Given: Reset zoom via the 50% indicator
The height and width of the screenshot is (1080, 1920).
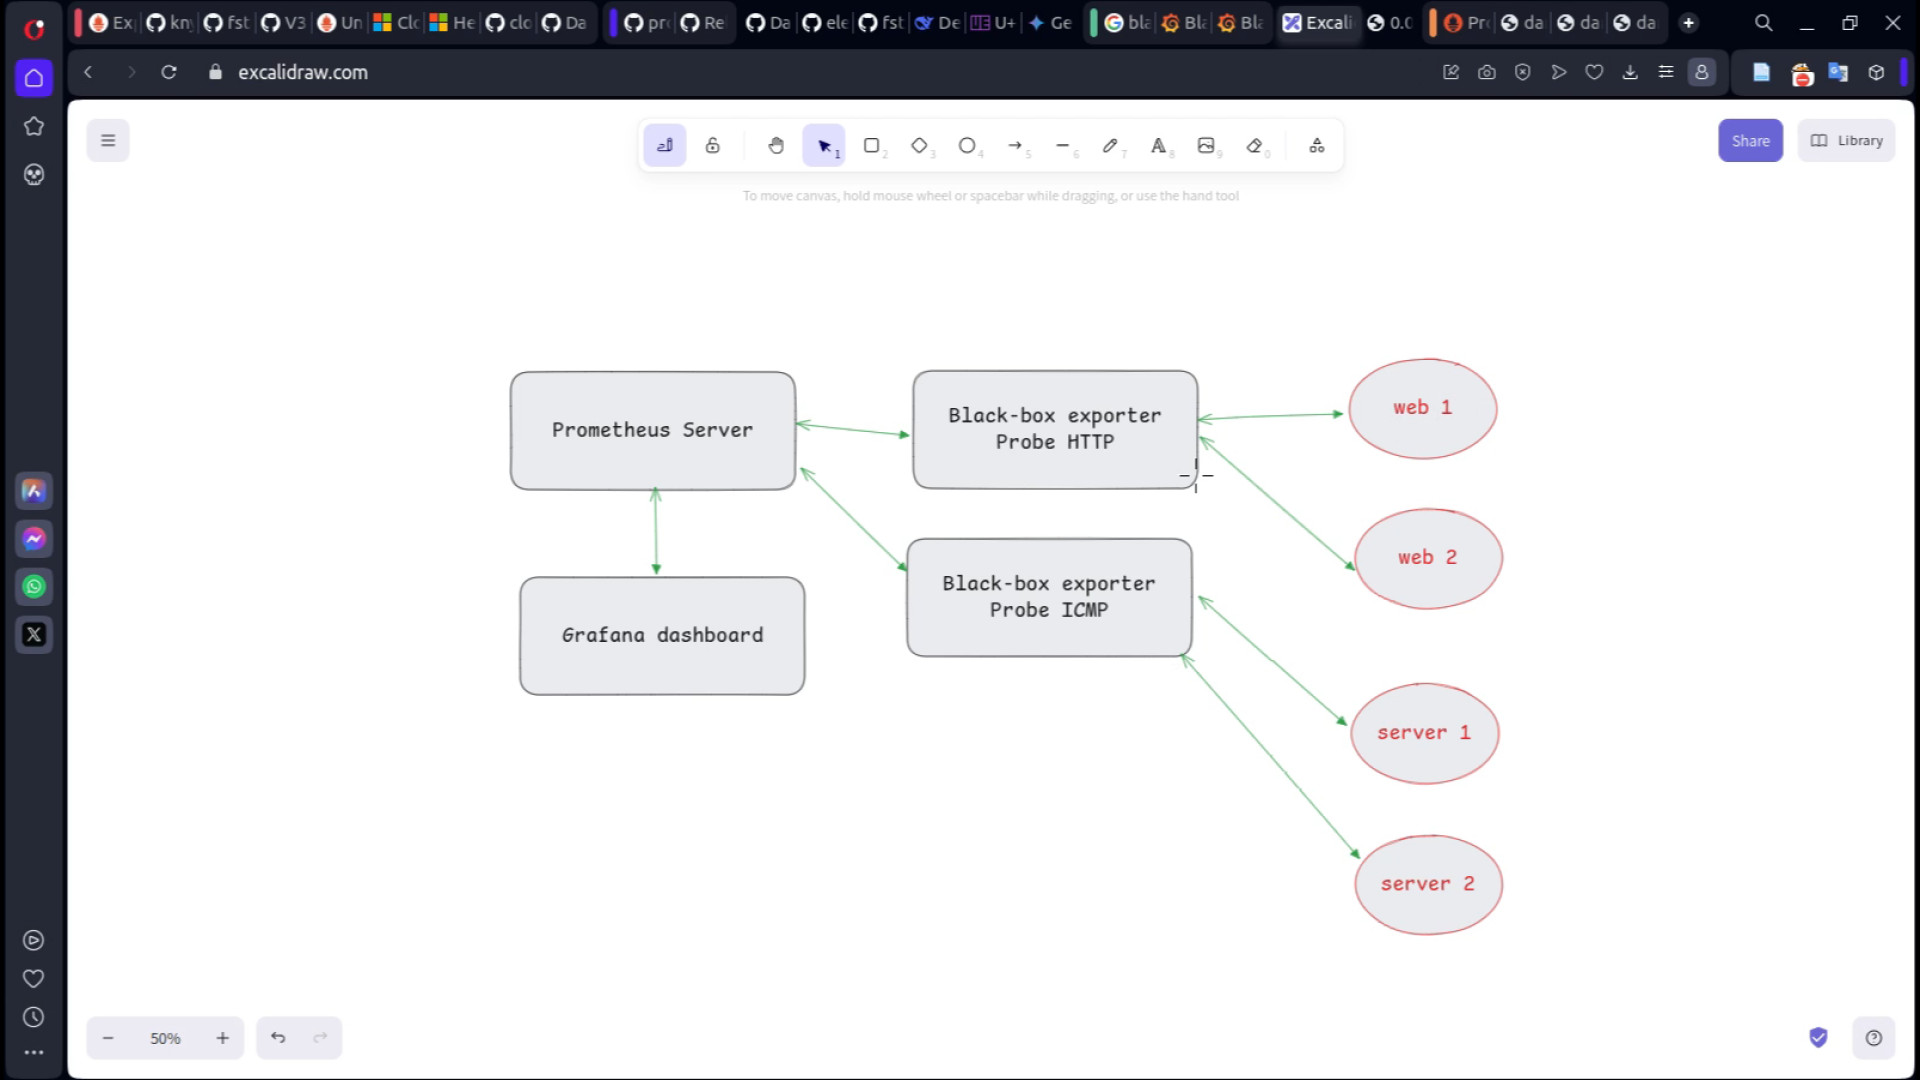Looking at the screenshot, I should click(165, 1038).
